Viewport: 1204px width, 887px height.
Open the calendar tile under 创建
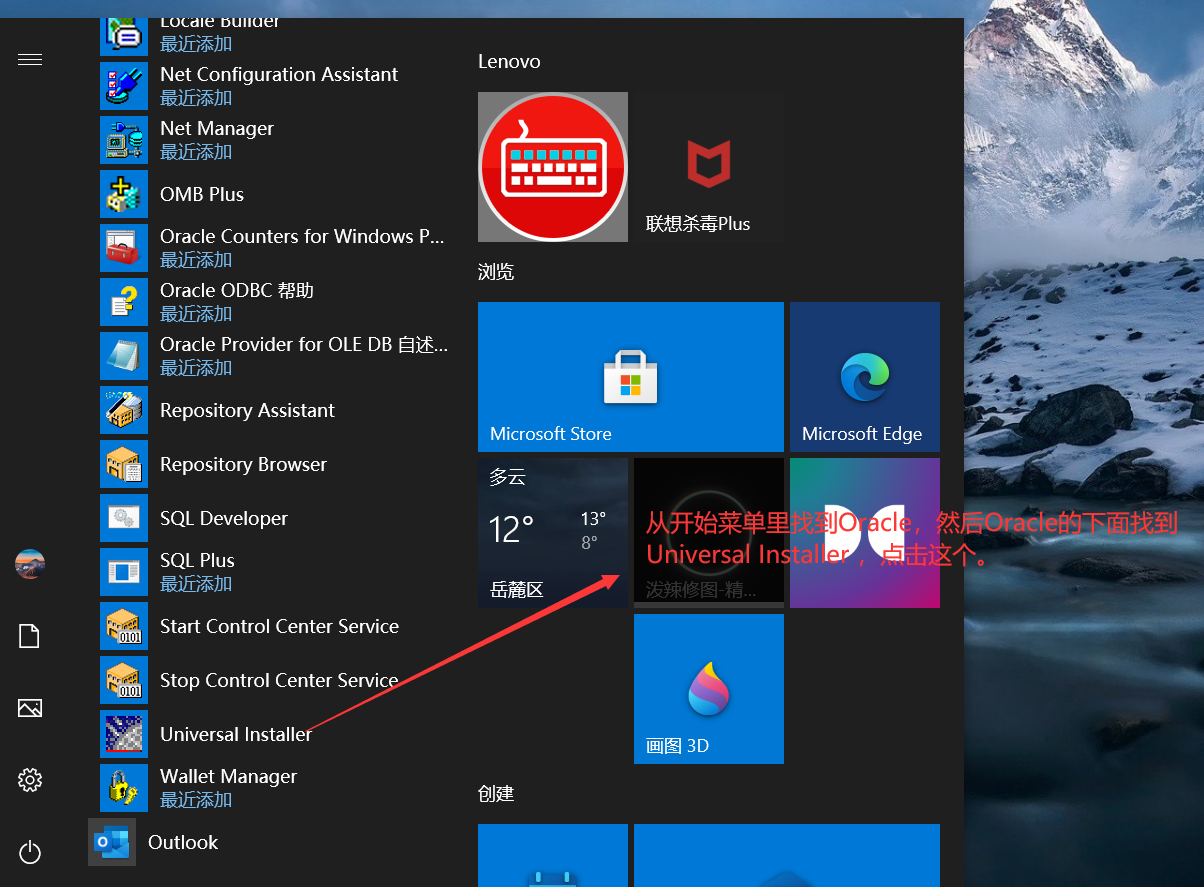coord(553,855)
